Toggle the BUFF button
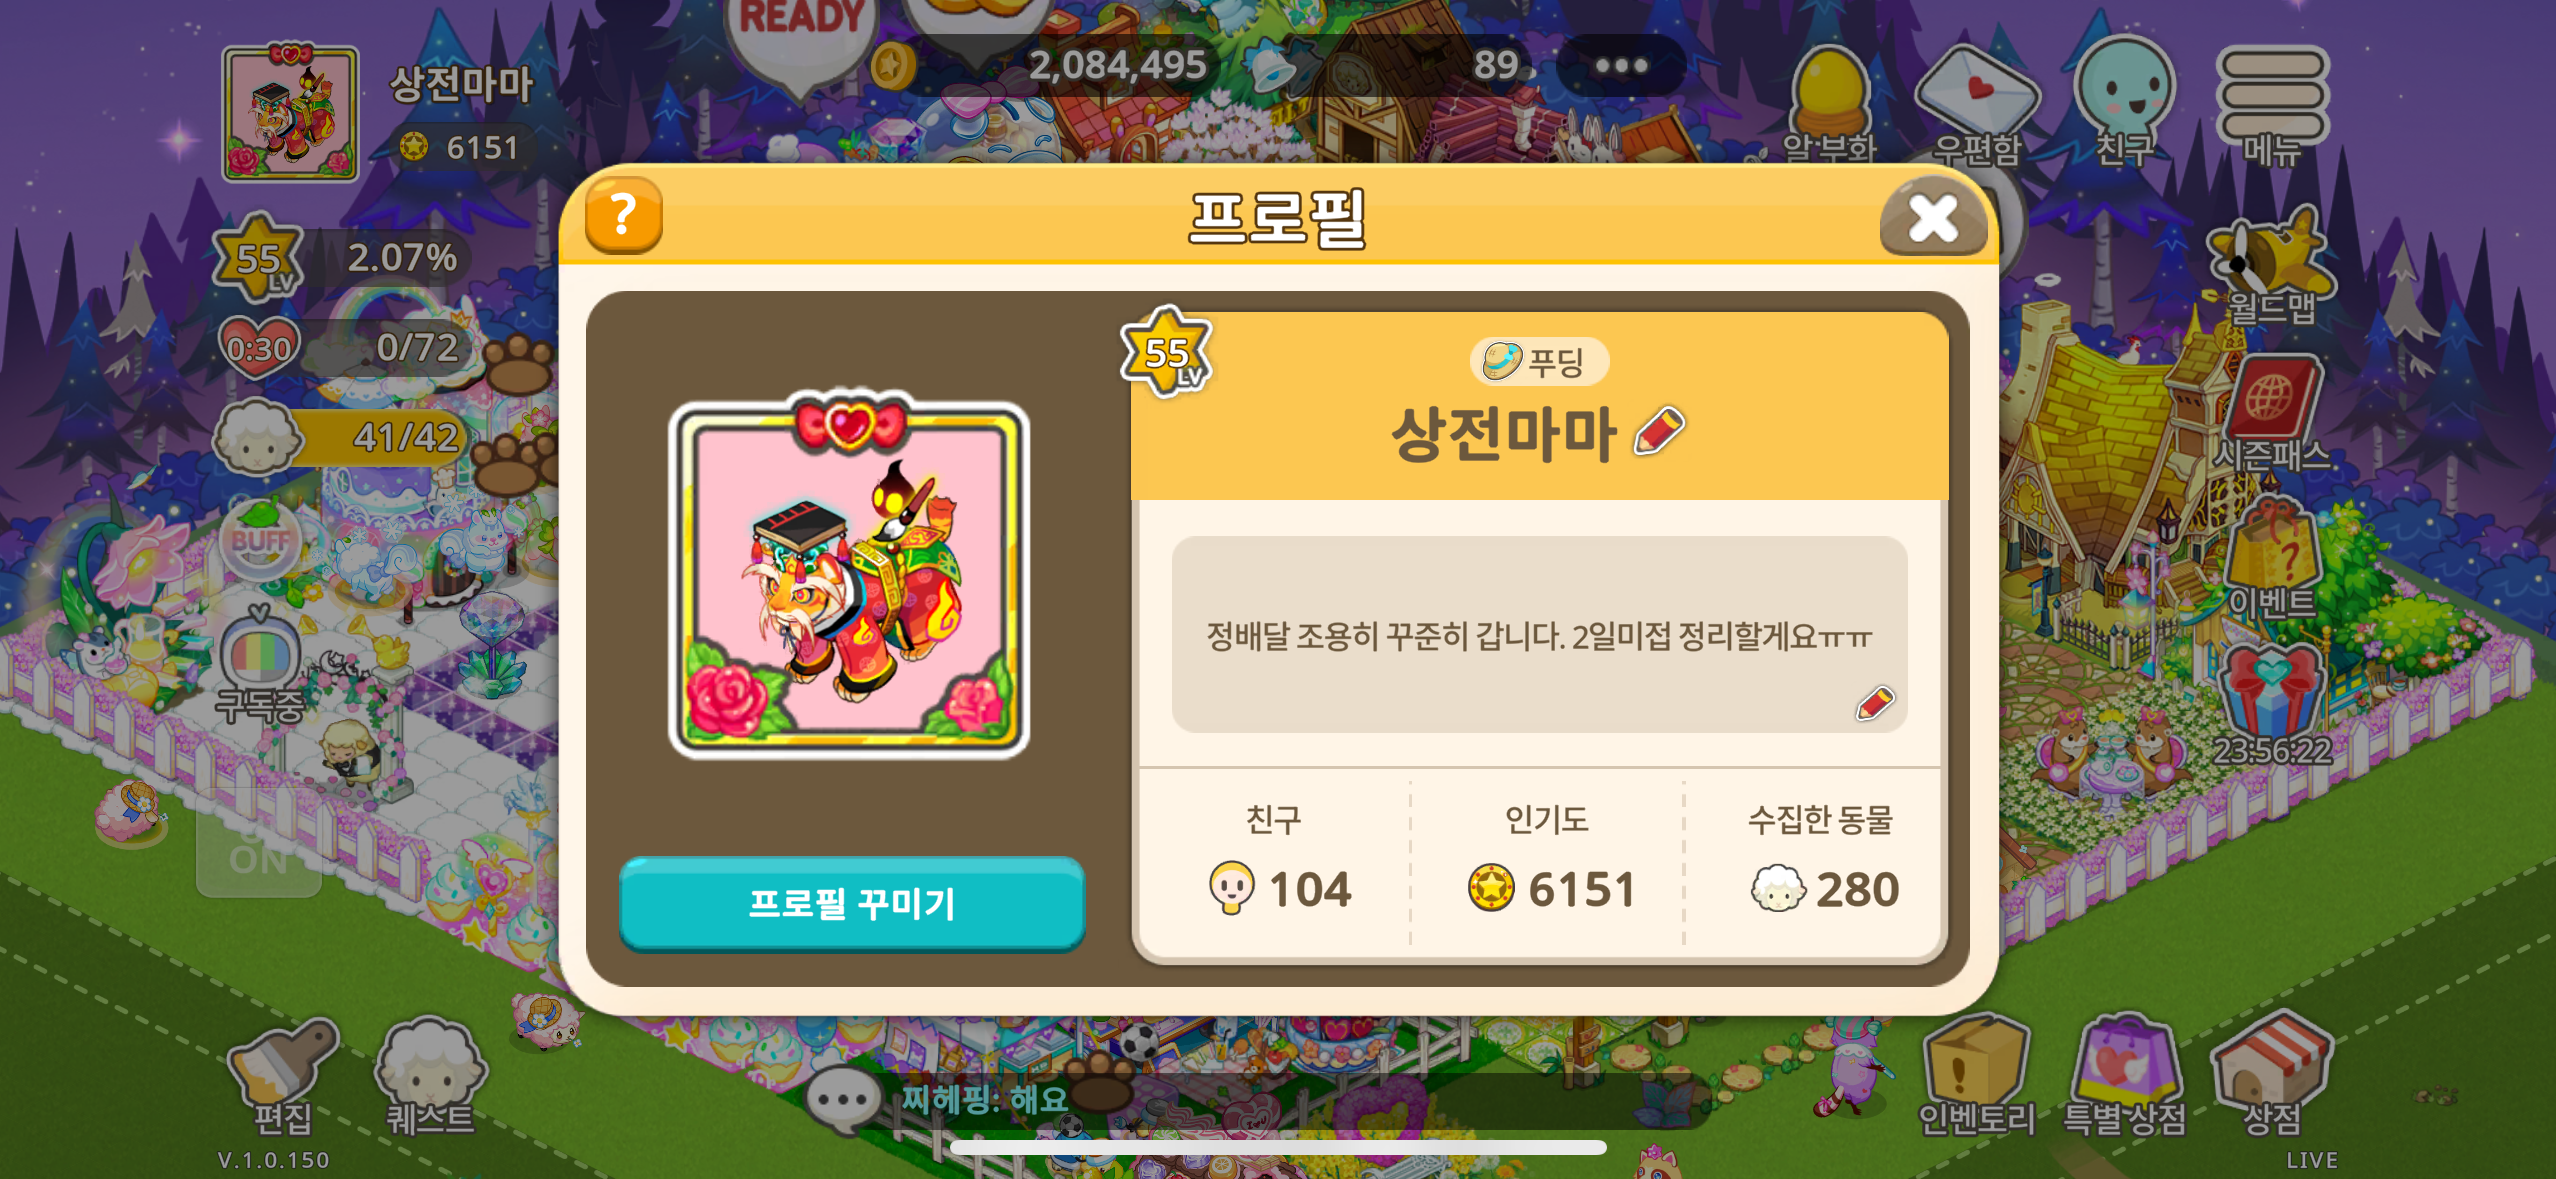 260,541
